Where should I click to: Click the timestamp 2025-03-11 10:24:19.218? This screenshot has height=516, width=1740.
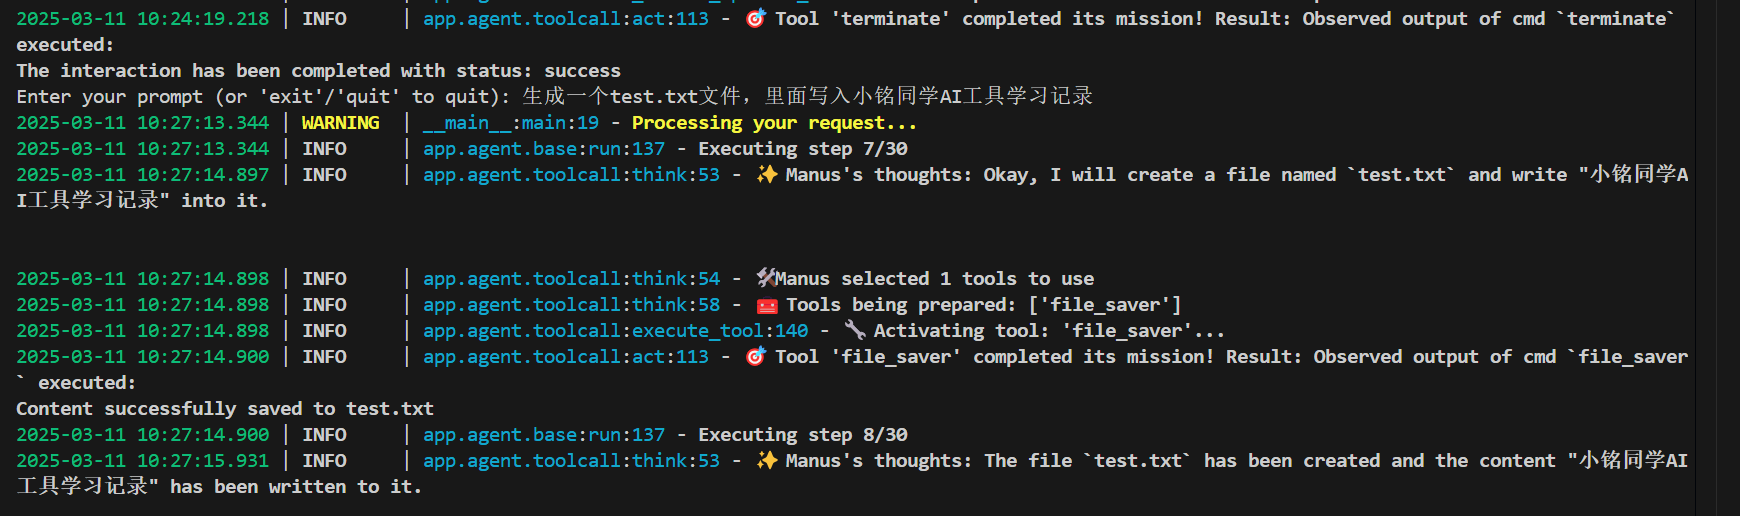tap(142, 18)
